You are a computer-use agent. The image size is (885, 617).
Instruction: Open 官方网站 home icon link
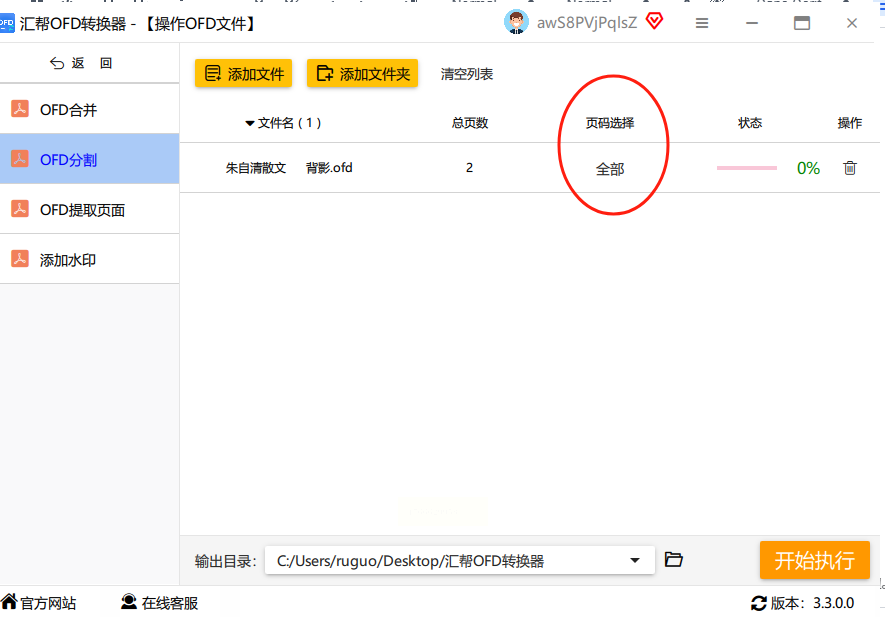tap(10, 602)
